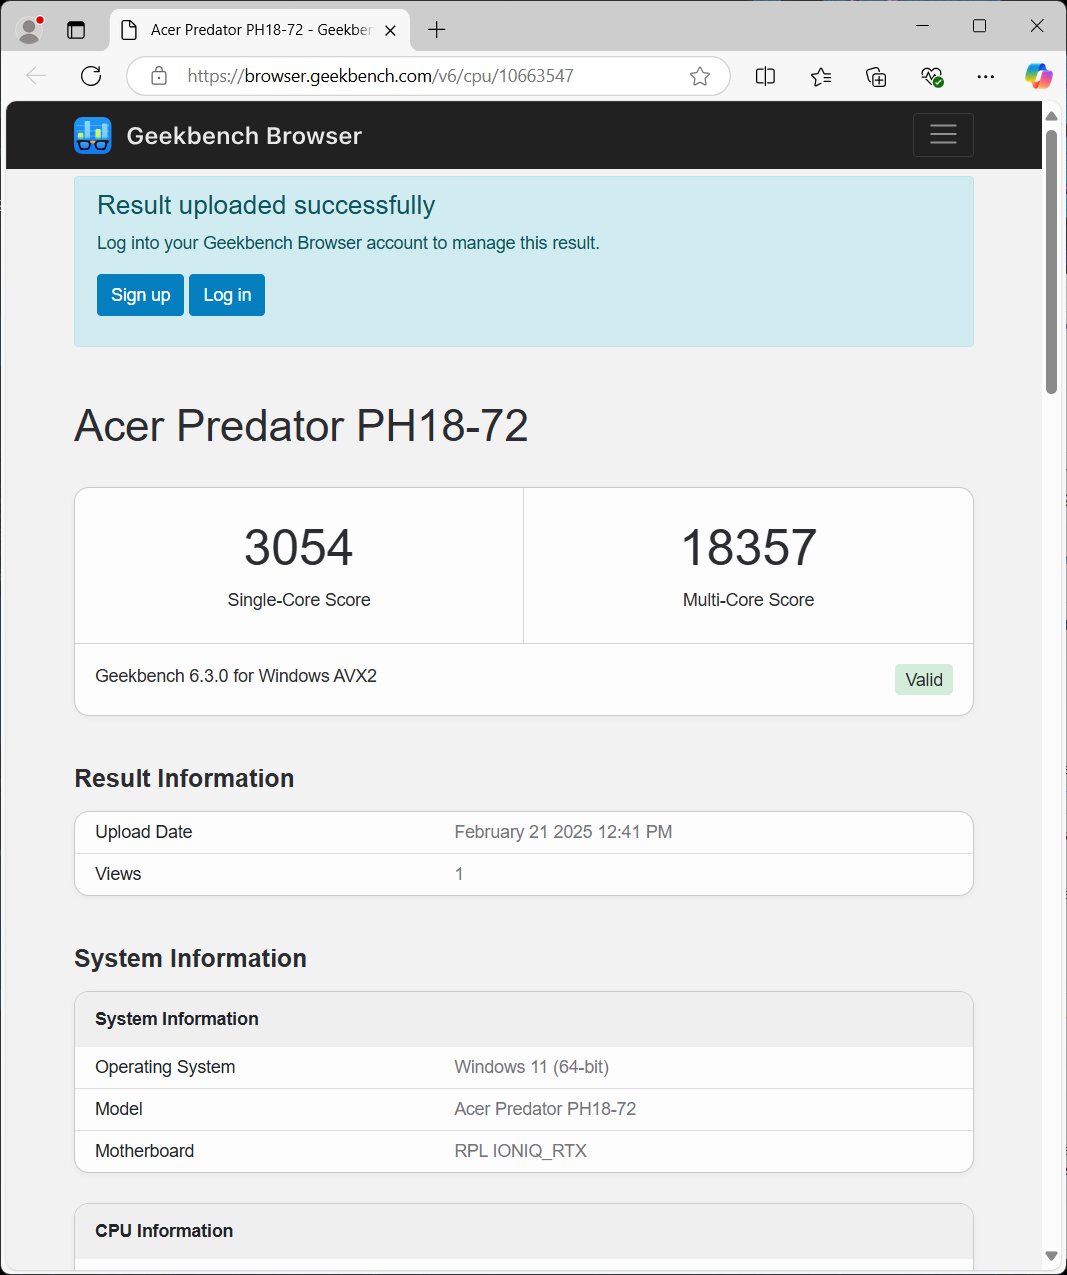
Task: Click the upload date February 21 2025 value
Action: tap(563, 832)
